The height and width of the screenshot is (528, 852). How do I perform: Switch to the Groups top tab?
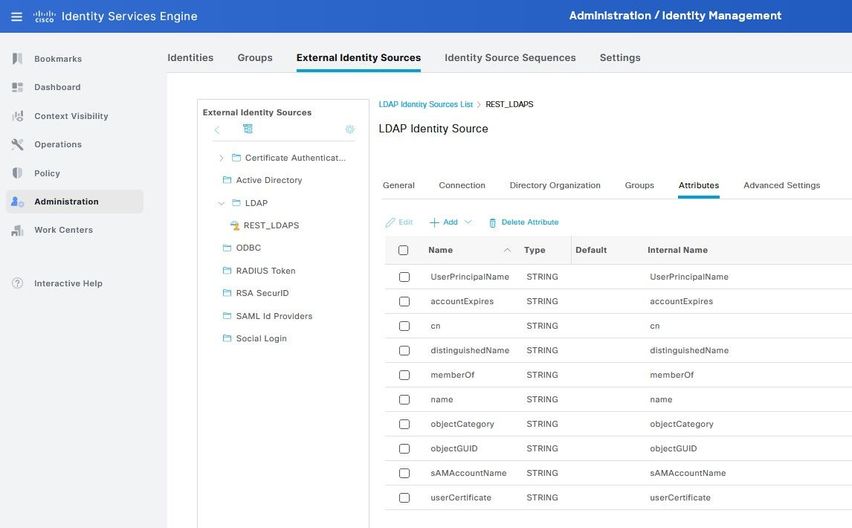coord(255,58)
